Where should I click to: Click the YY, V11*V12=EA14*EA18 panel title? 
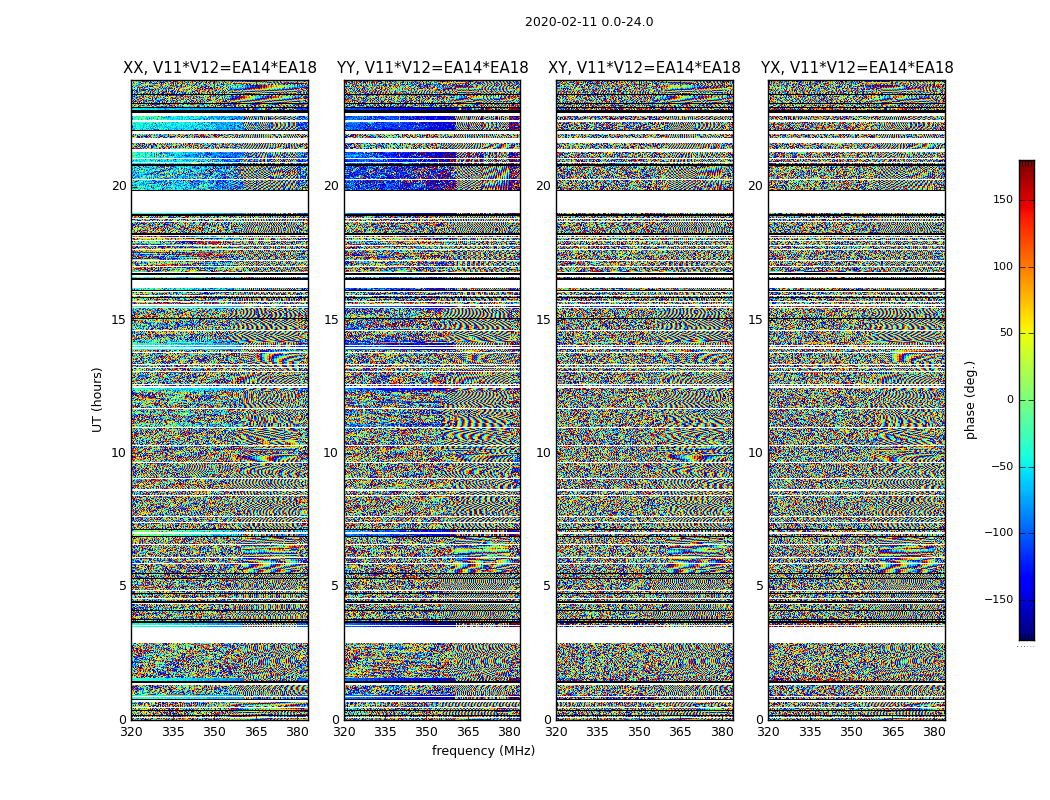click(x=433, y=68)
